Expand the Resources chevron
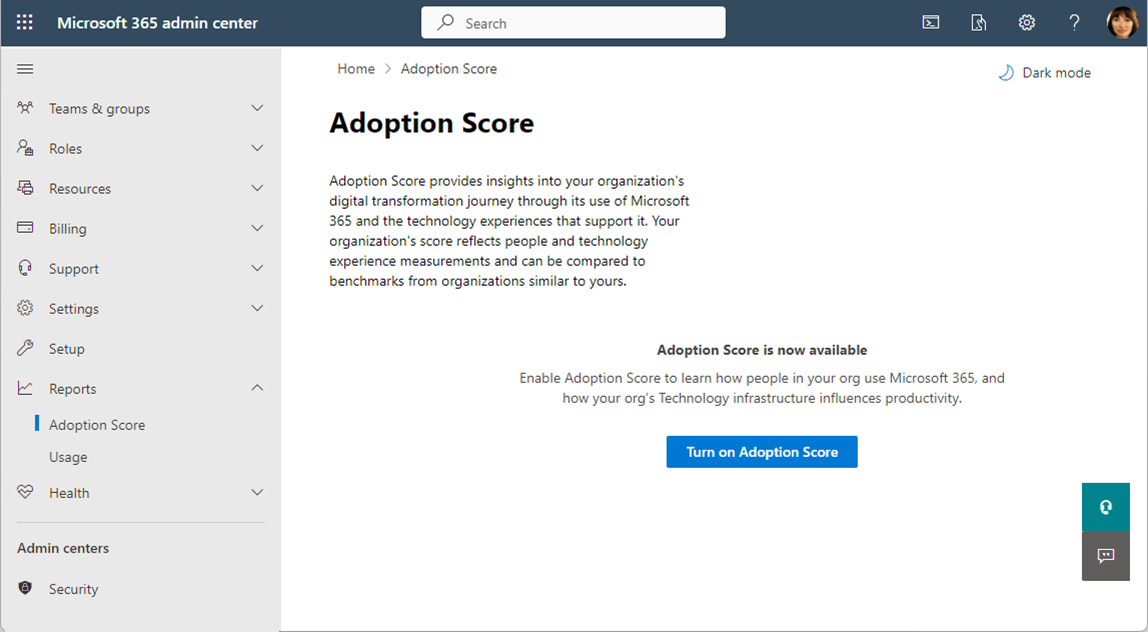 (257, 188)
